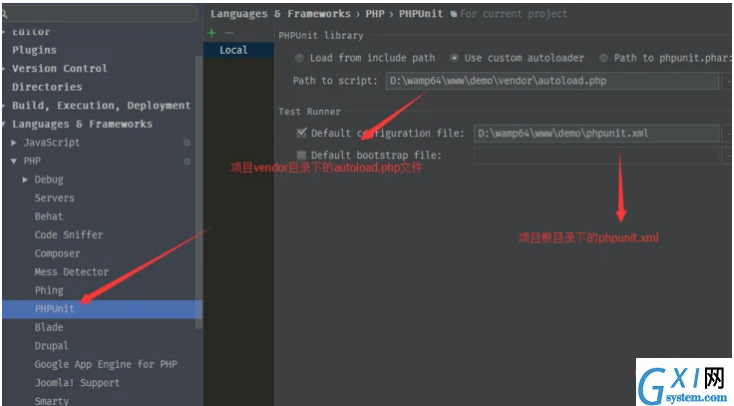Screen dimensions: 734x406
Task: Click the Default configuration file path field
Action: [x=596, y=133]
